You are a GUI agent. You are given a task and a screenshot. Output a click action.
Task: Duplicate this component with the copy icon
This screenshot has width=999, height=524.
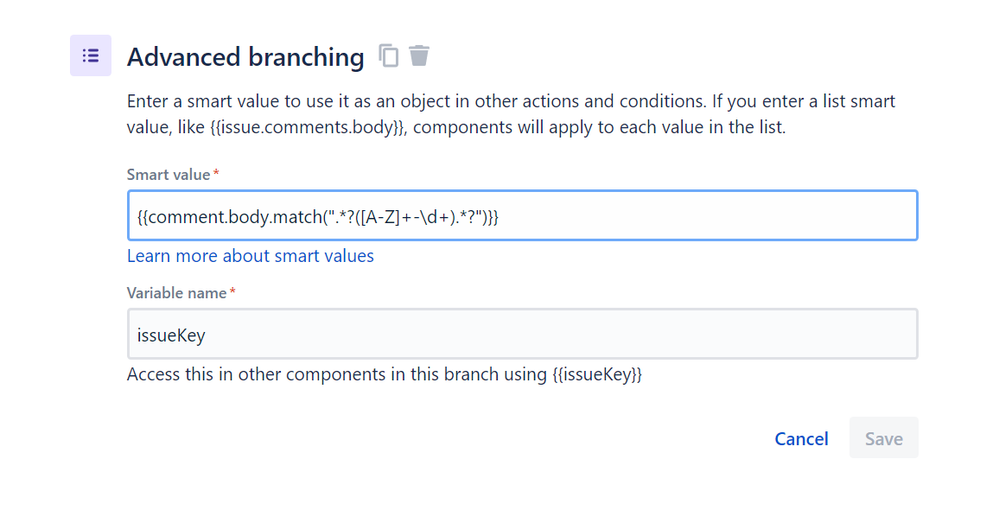(389, 55)
